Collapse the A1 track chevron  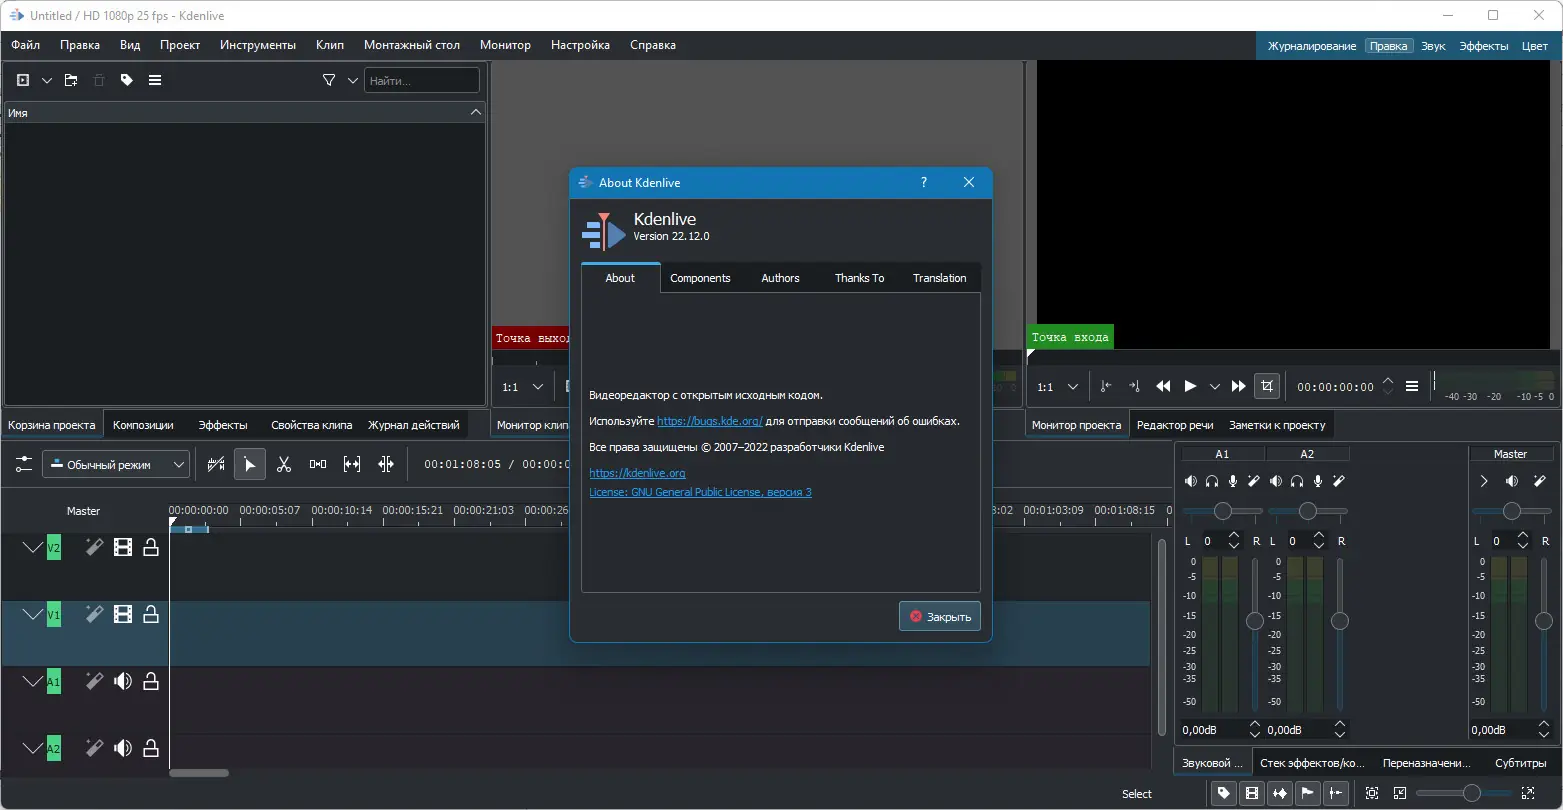pos(33,681)
